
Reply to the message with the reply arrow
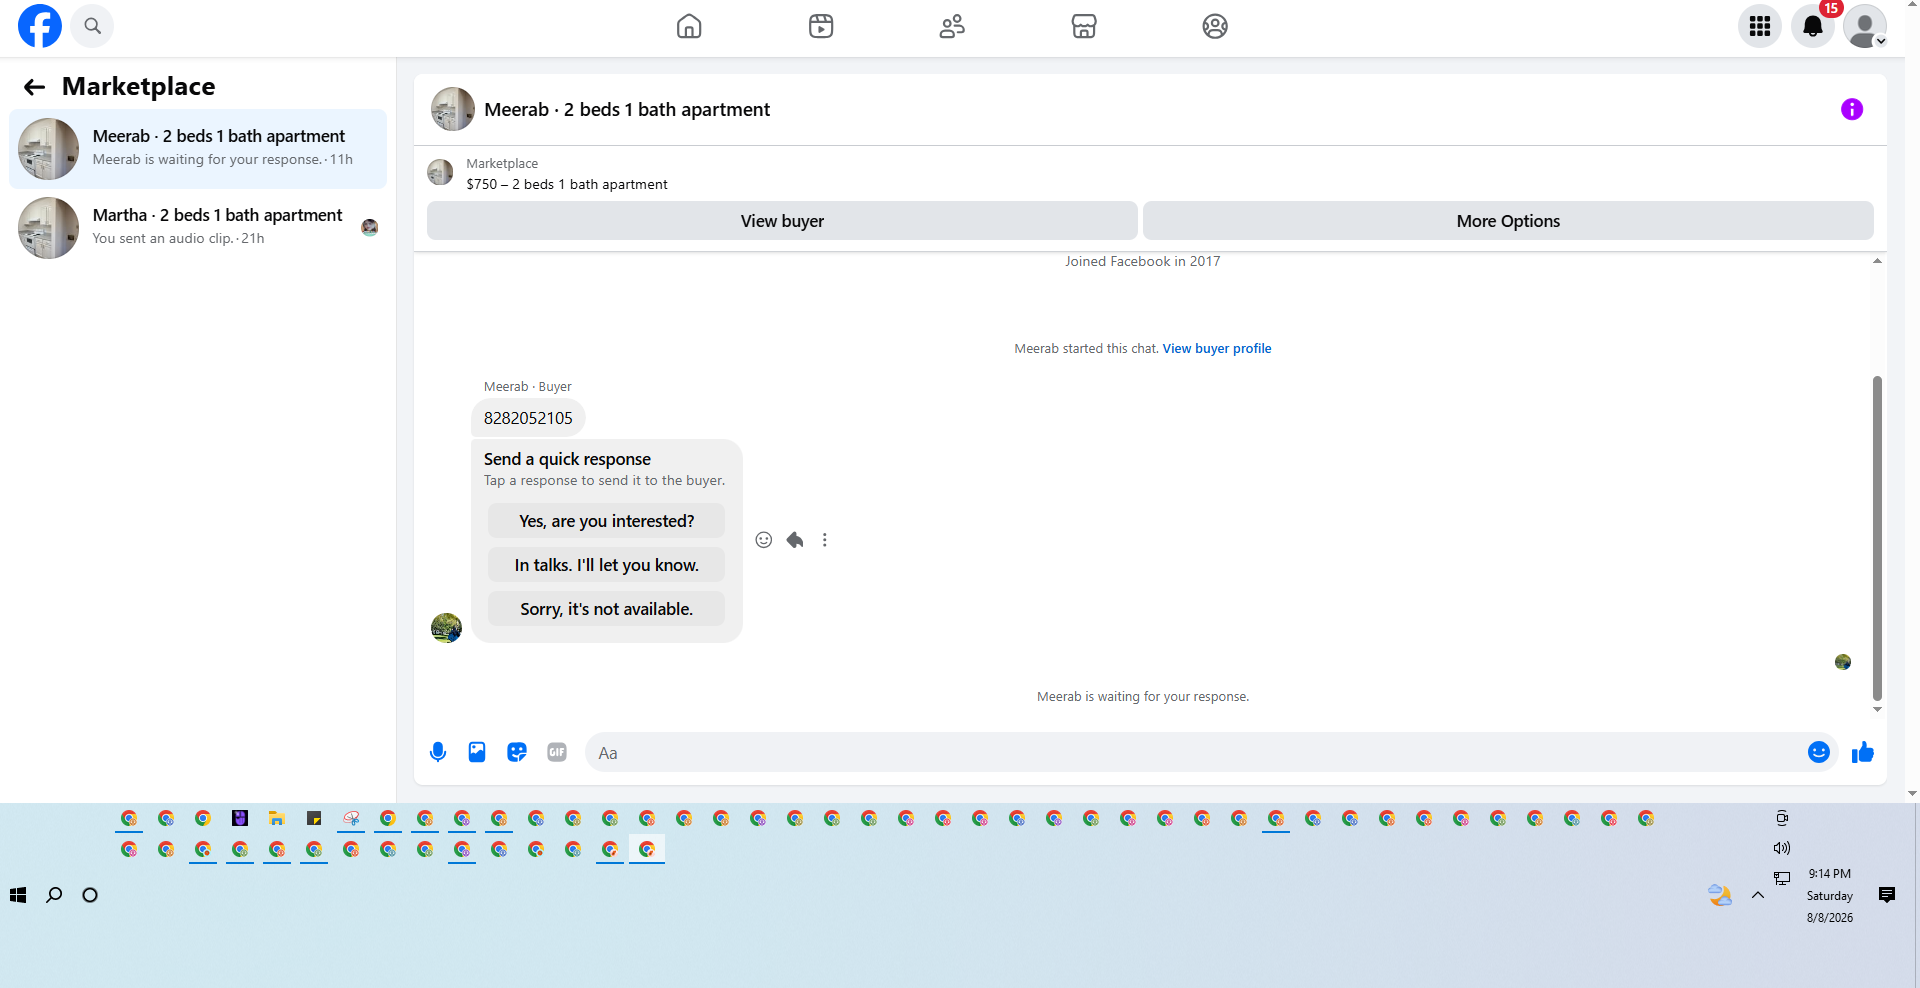[795, 540]
